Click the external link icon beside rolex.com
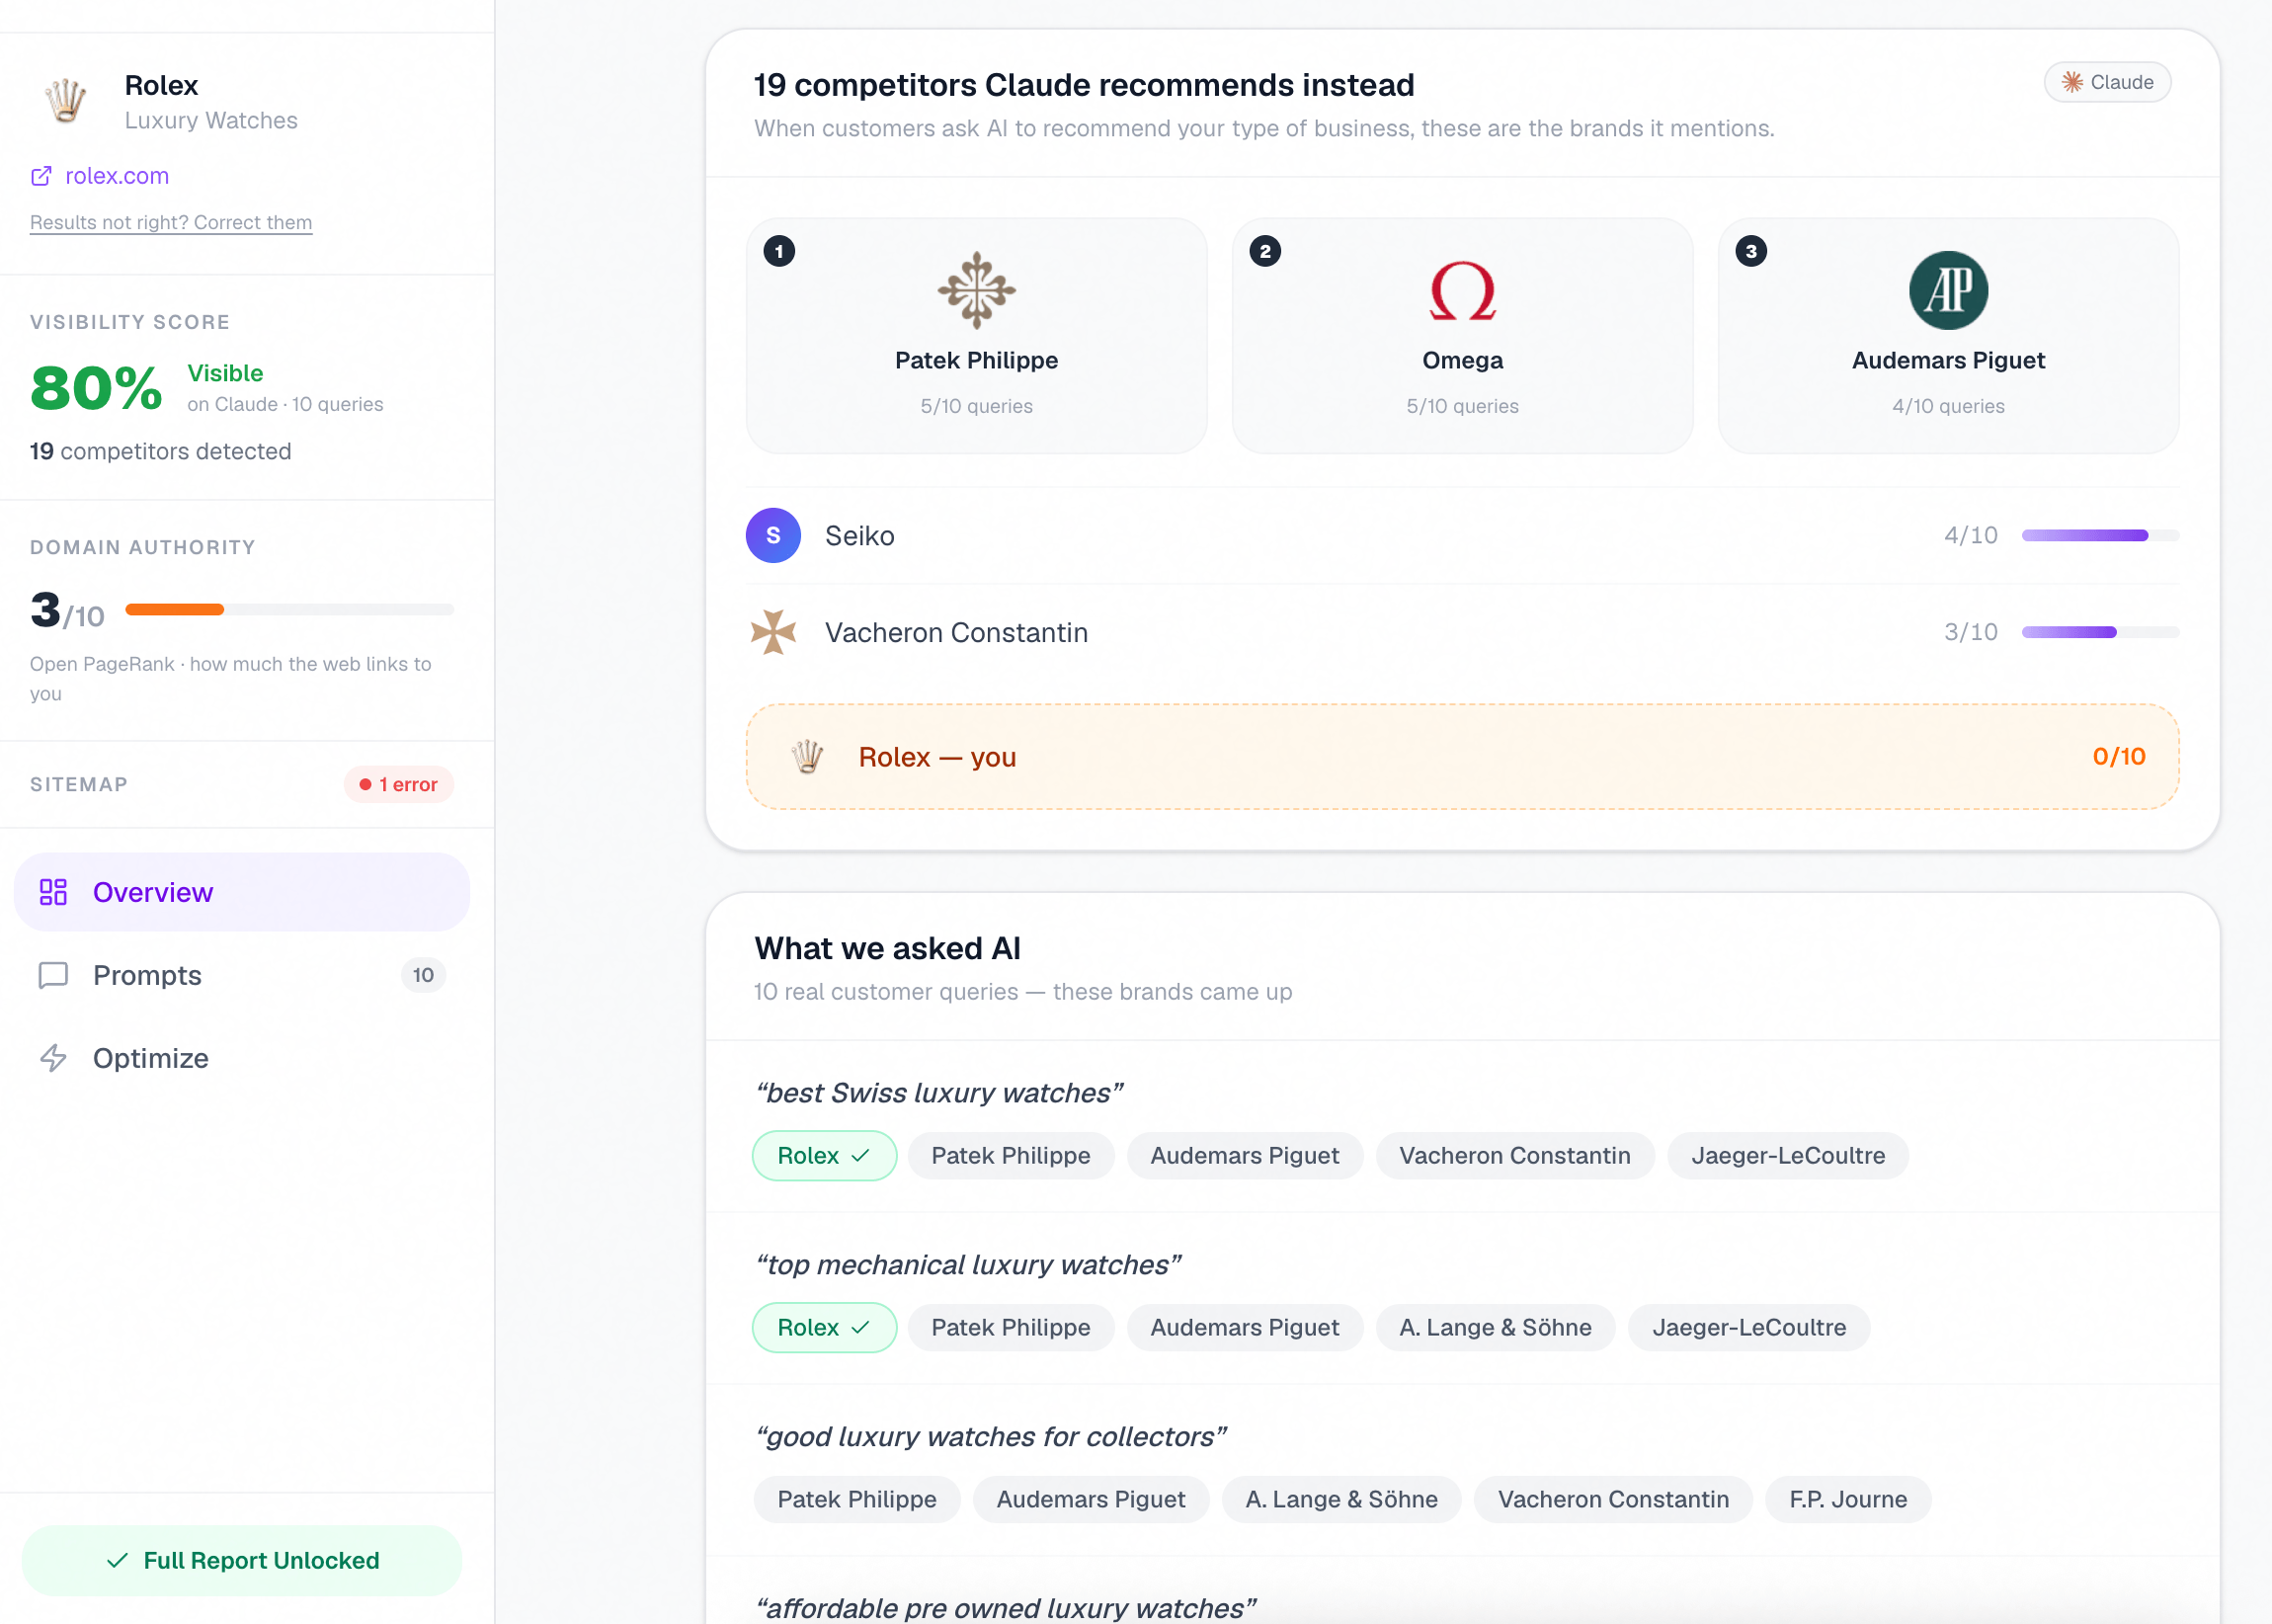2272x1624 pixels. (41, 176)
